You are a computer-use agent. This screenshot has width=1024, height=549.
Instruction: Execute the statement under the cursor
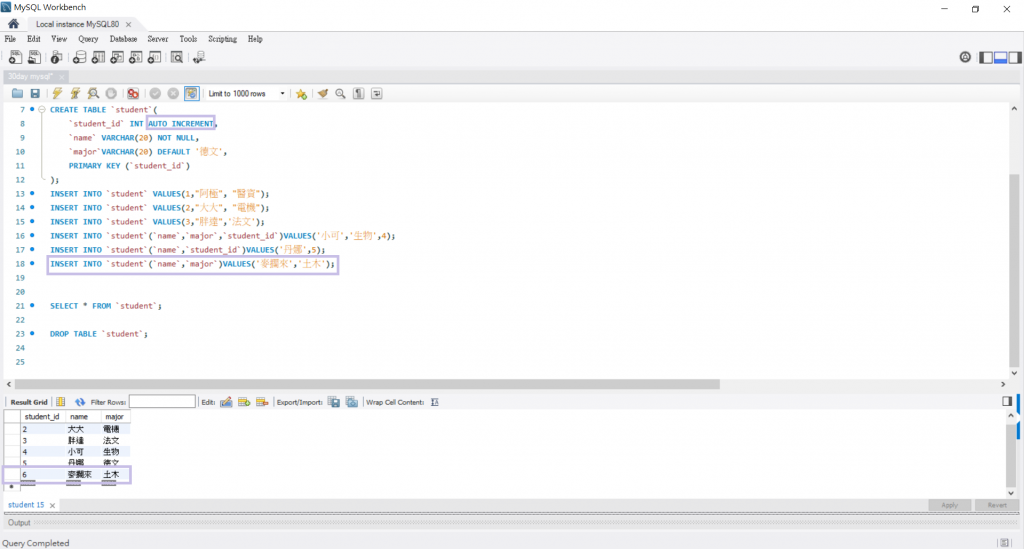(76, 93)
